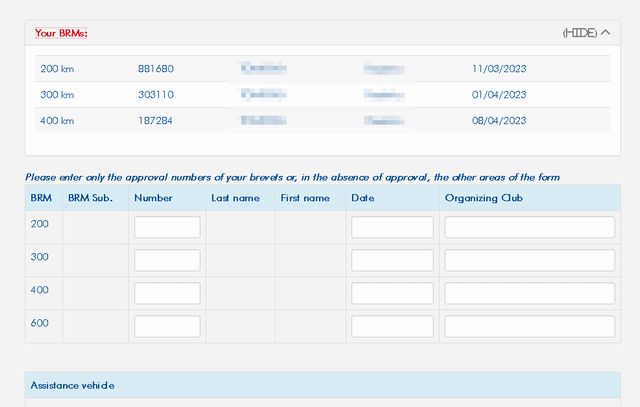The image size is (640, 407).
Task: Click the Date field for BRM 300
Action: (x=392, y=260)
